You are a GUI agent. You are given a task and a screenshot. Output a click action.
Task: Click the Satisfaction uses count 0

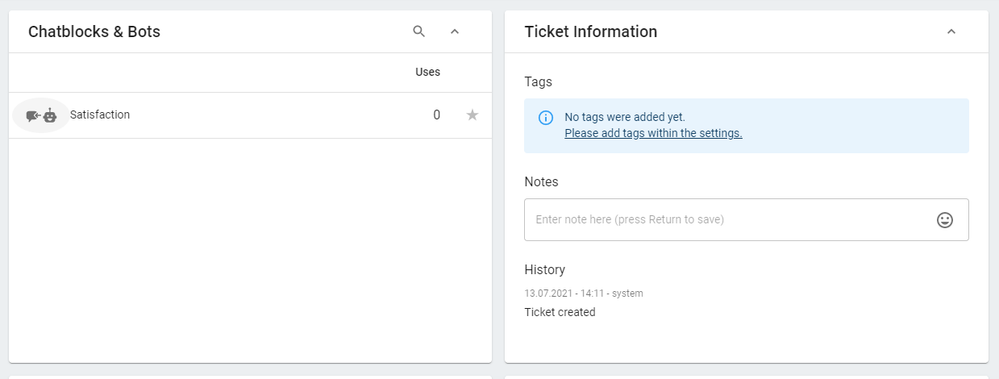436,115
